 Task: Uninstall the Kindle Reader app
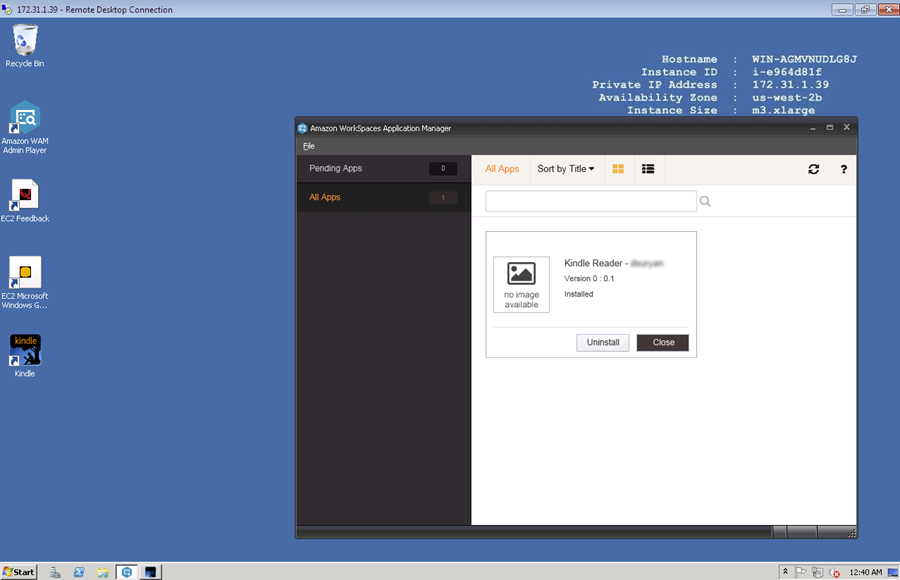point(603,342)
